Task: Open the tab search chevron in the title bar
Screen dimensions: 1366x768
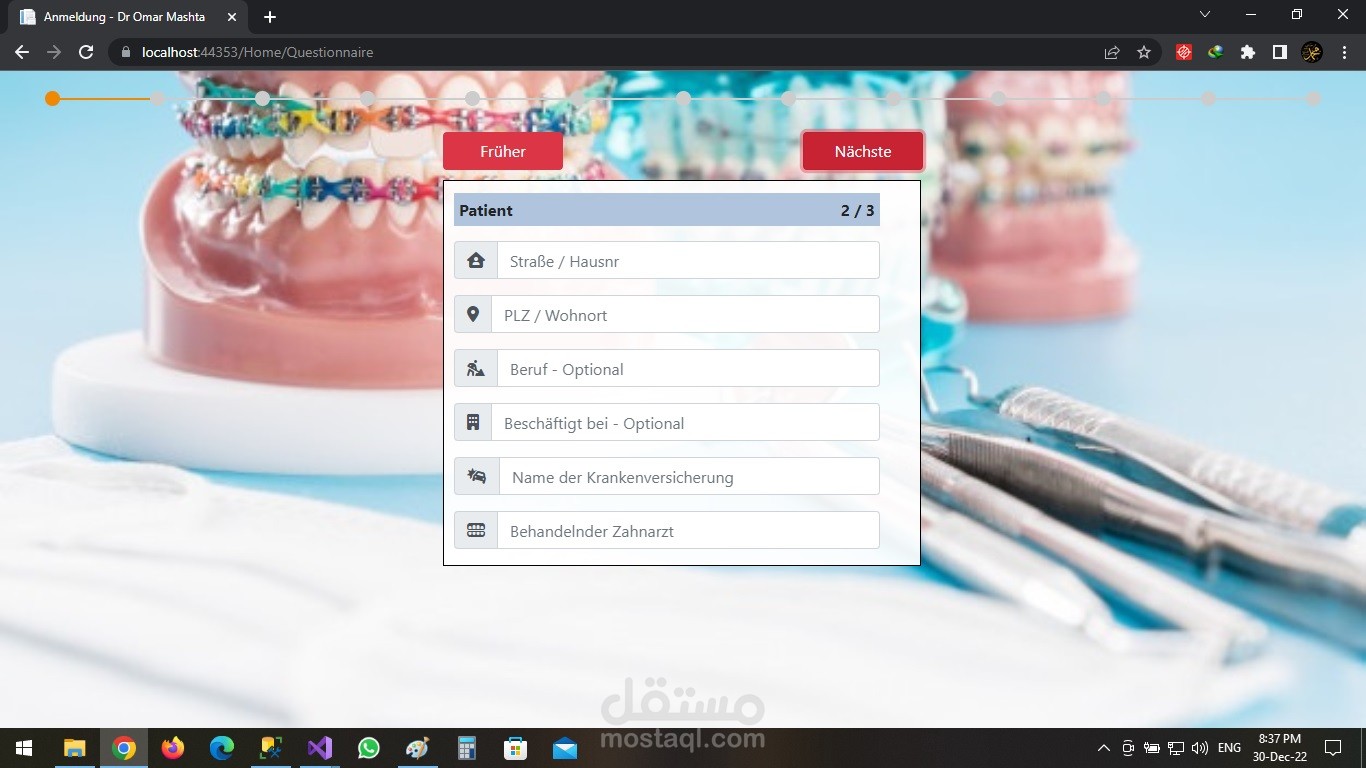Action: pos(1204,15)
